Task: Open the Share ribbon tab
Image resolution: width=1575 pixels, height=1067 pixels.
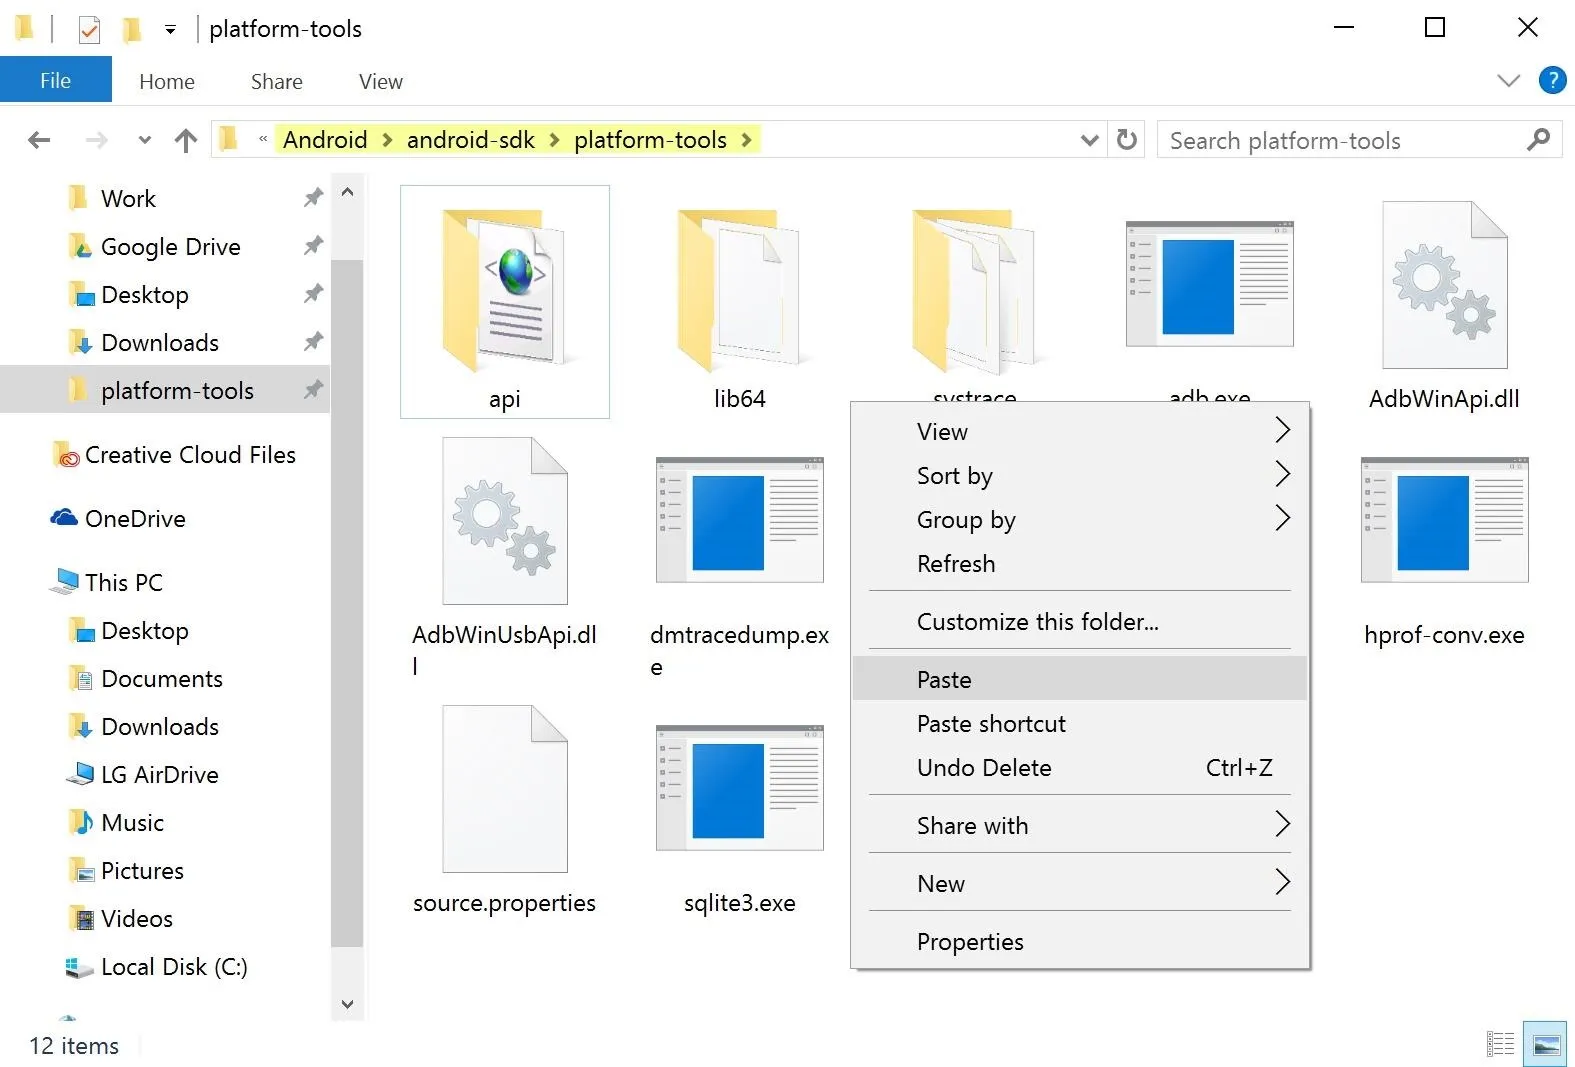Action: [x=277, y=81]
